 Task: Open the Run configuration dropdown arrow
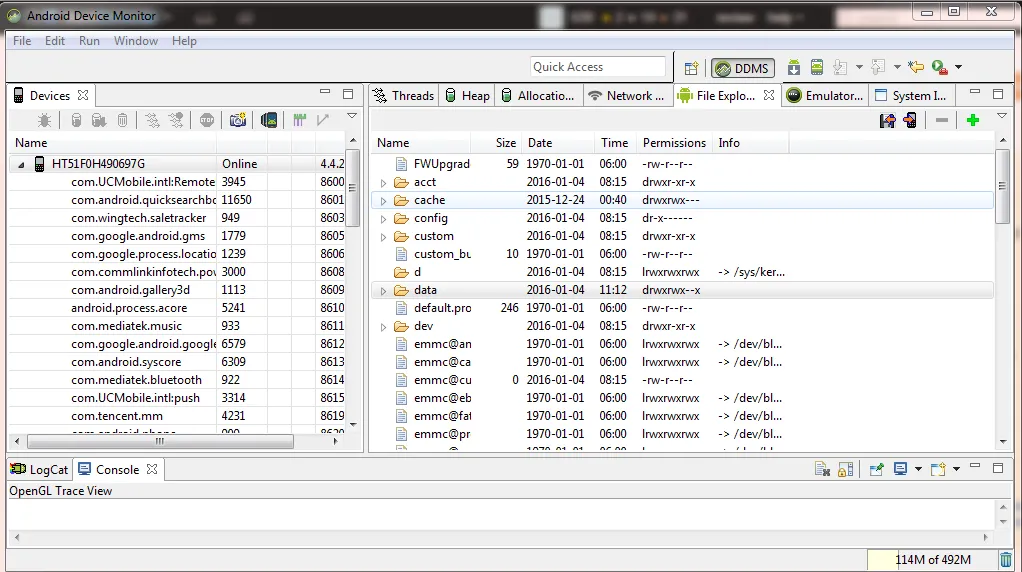[958, 67]
